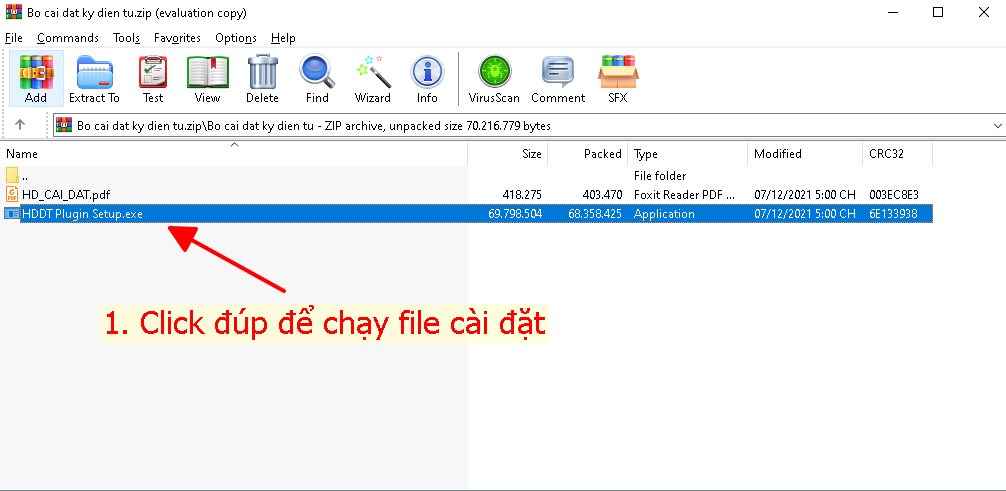
Task: Sort by the Type column header
Action: [x=688, y=154]
